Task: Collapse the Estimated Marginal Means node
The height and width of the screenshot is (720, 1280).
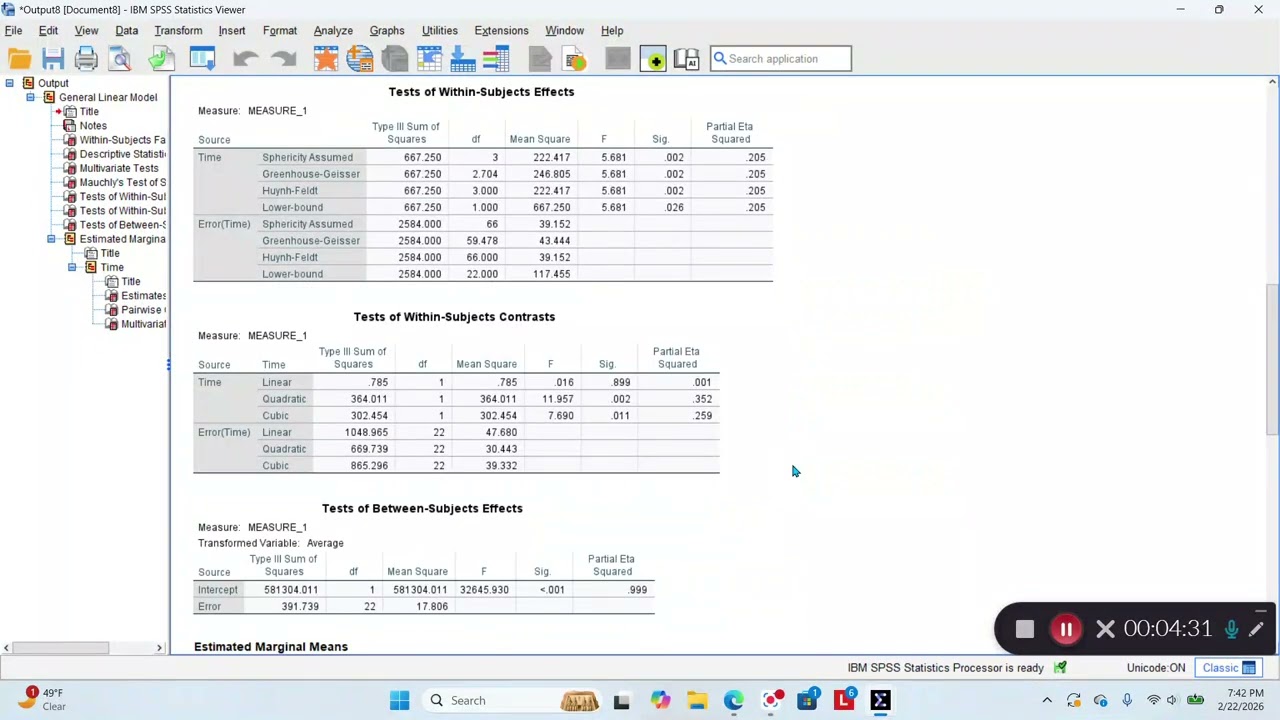Action: click(51, 239)
